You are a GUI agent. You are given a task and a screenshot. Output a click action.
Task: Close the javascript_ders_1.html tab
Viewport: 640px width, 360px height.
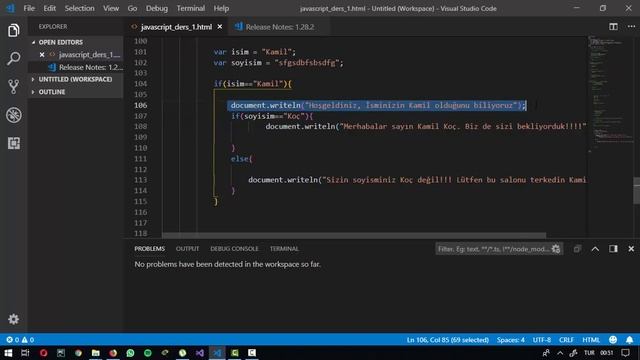[x=220, y=27]
